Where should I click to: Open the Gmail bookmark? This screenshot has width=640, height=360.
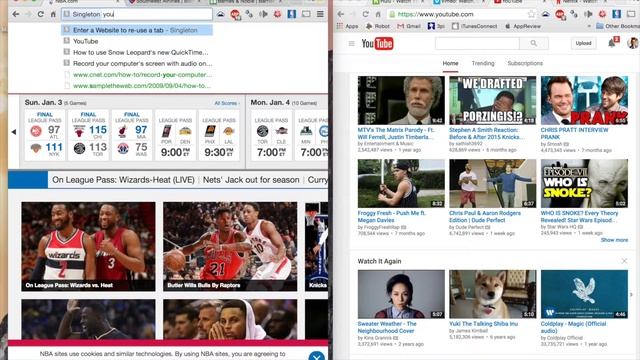(409, 26)
